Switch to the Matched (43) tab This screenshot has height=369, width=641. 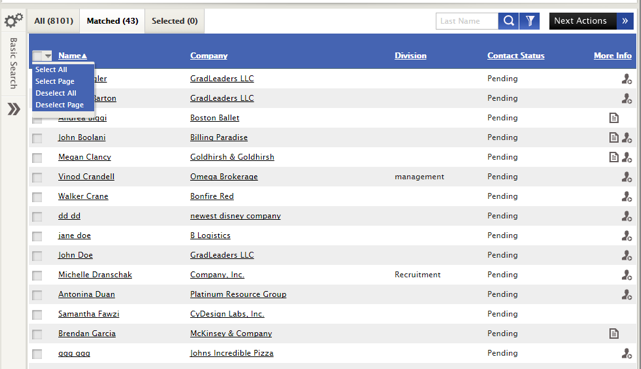pos(112,21)
